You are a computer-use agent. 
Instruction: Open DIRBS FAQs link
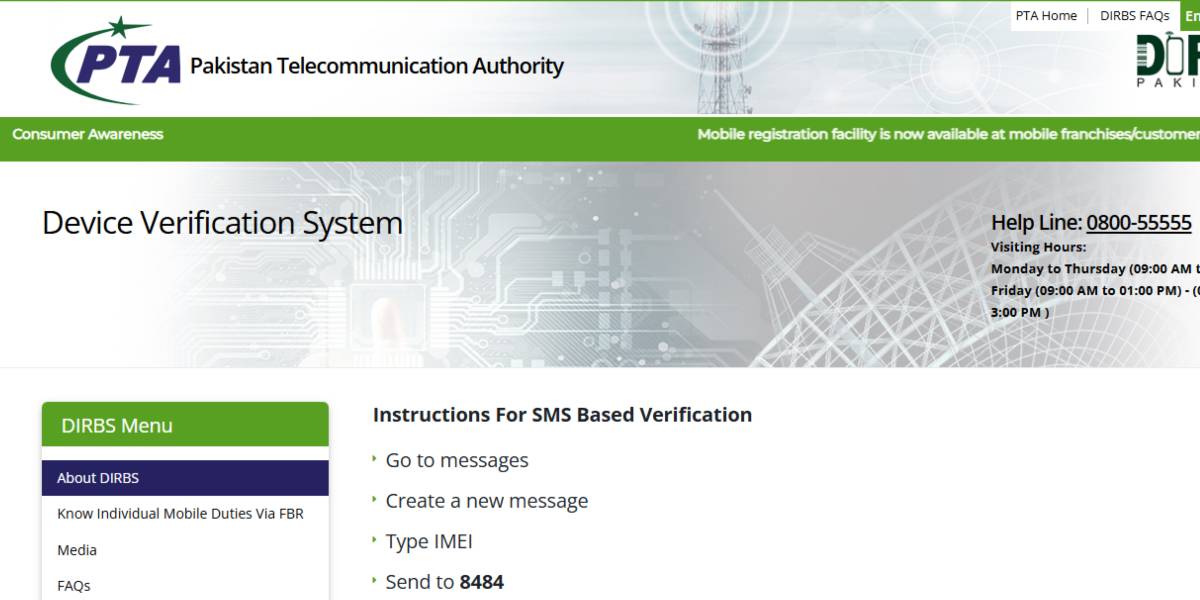(1134, 15)
